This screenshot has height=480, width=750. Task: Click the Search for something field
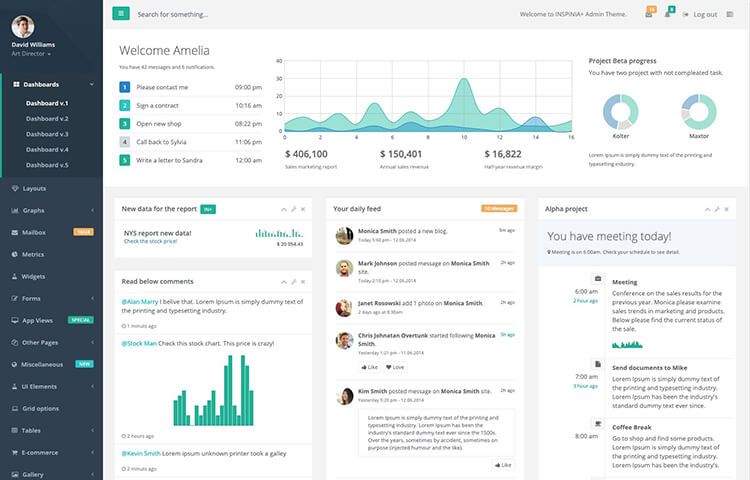coord(173,14)
